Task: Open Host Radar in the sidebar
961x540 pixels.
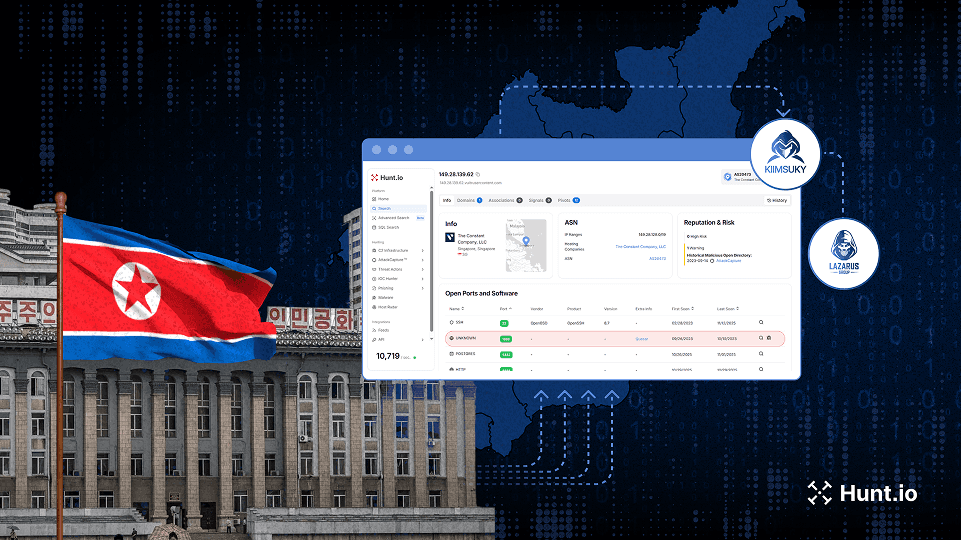Action: [387, 307]
